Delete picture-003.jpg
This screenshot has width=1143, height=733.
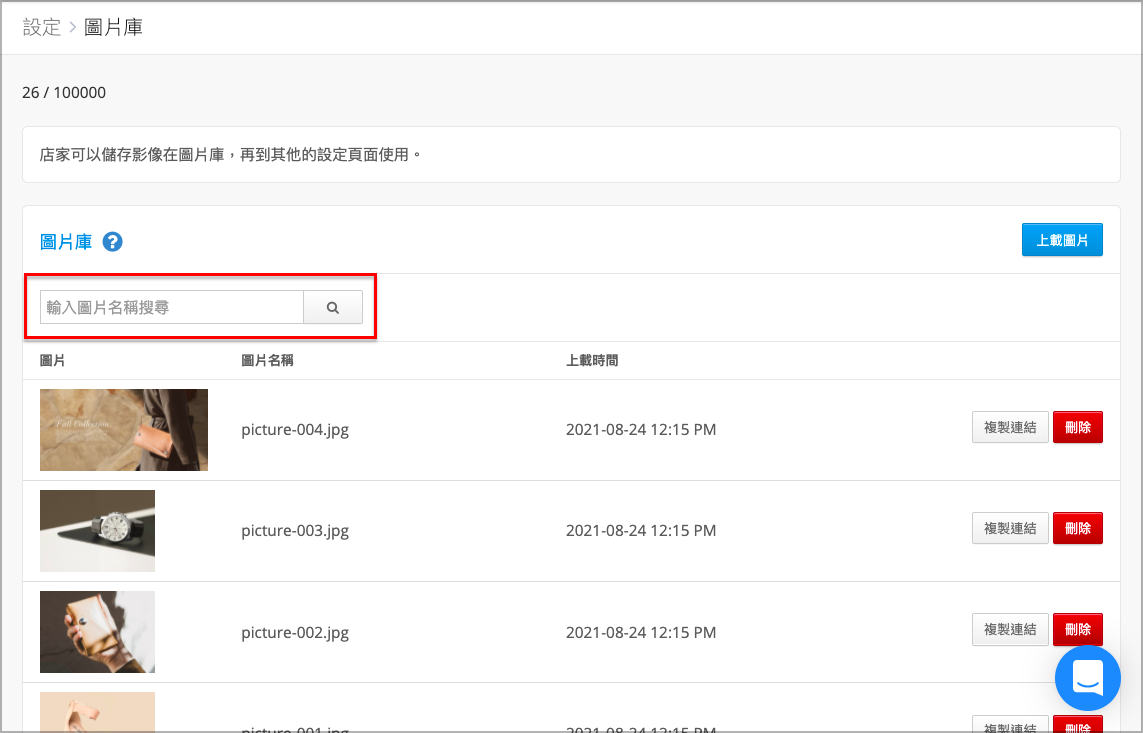(1077, 528)
